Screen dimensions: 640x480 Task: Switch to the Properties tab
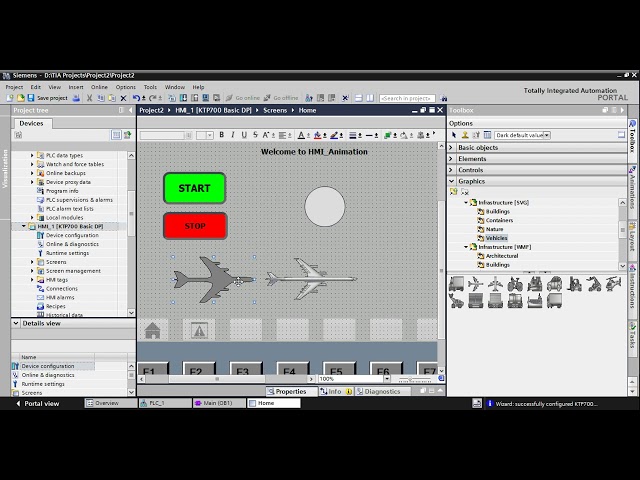[x=291, y=391]
